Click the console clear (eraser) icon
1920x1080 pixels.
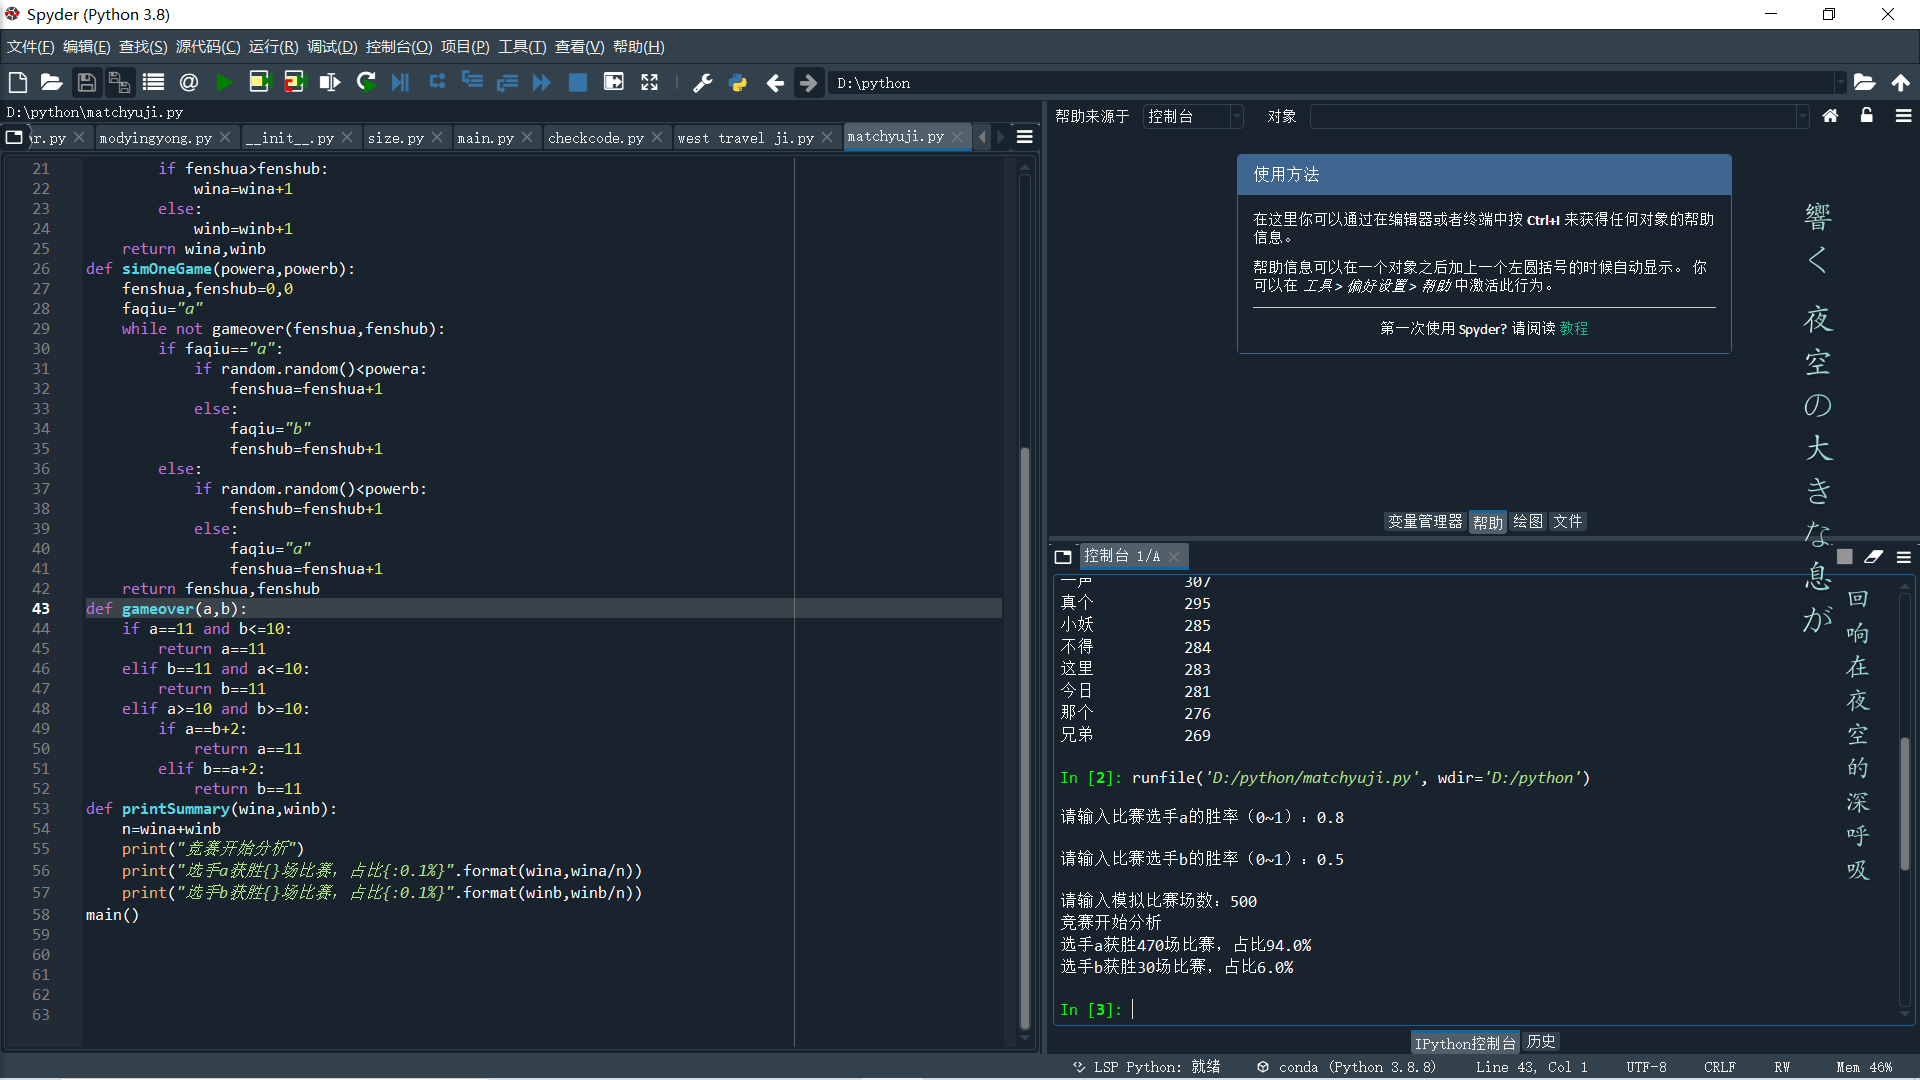(x=1873, y=557)
